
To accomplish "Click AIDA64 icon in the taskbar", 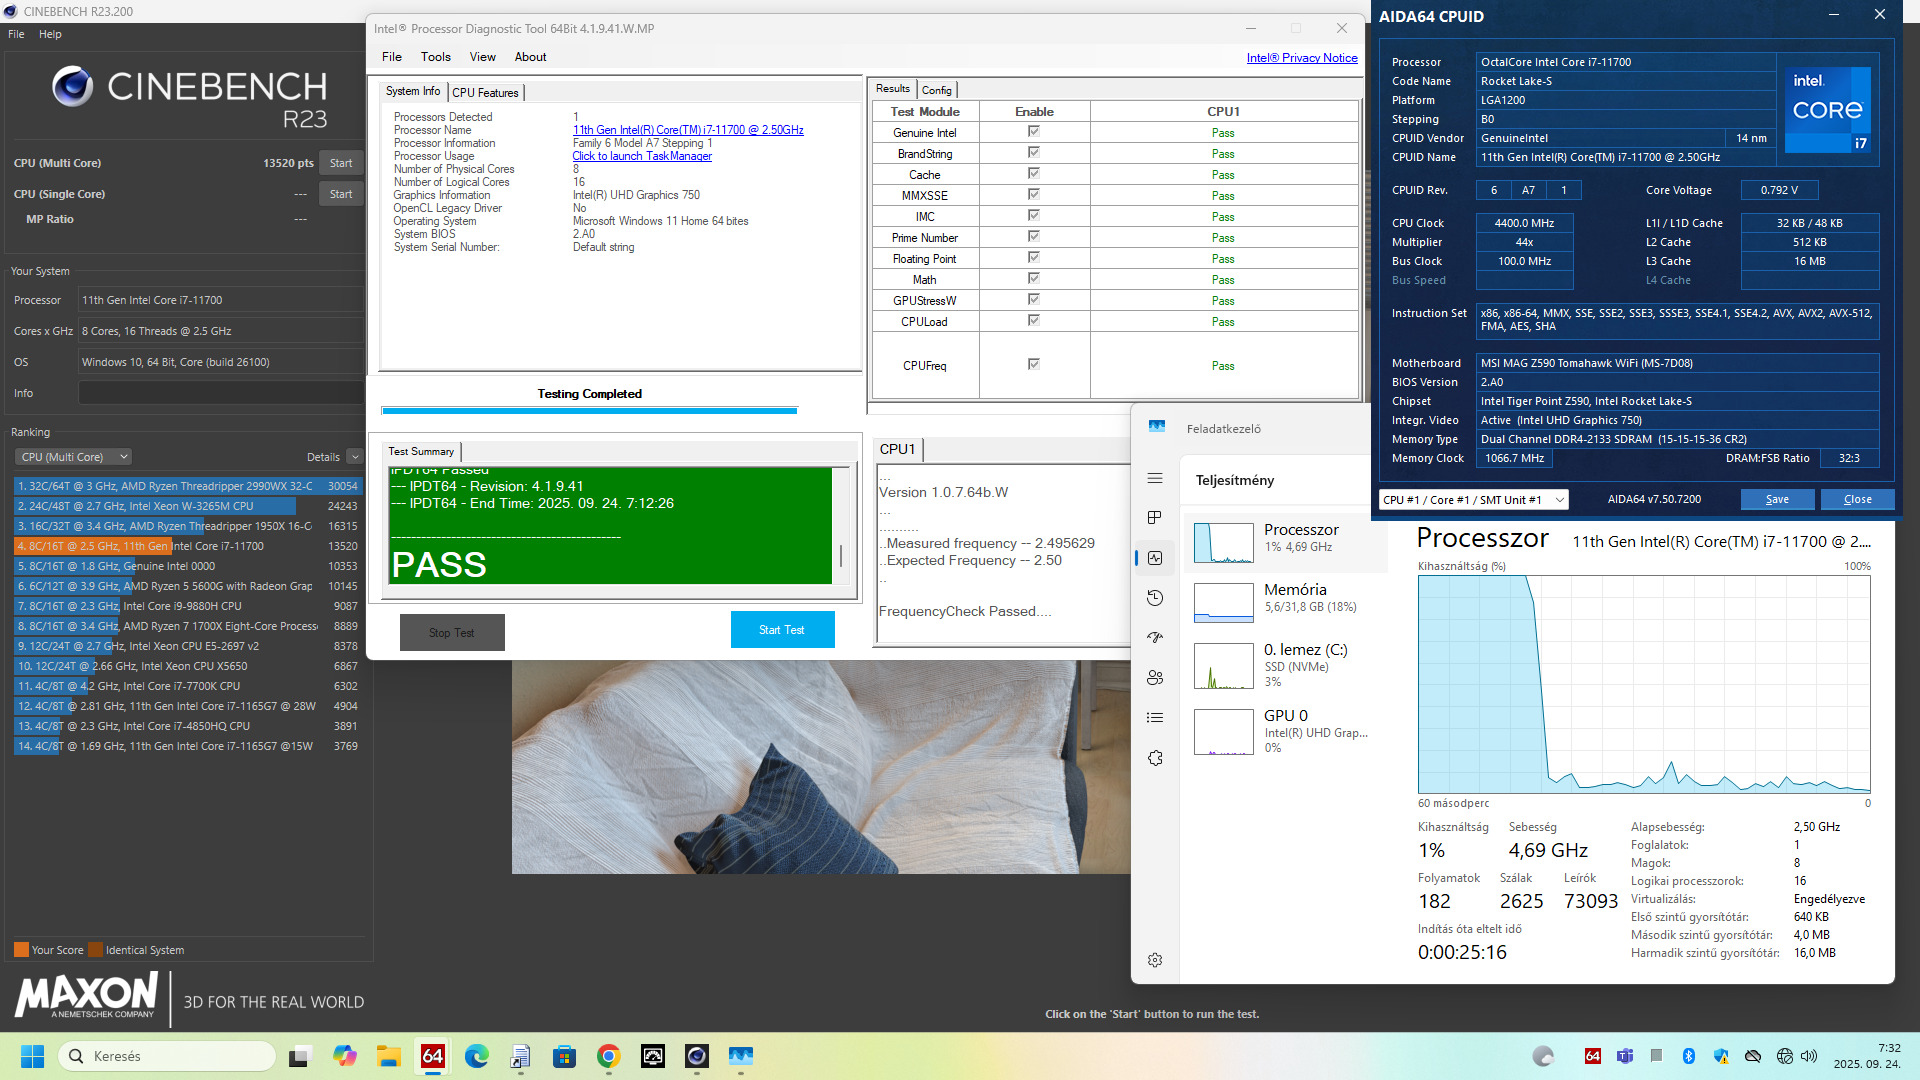I will click(x=433, y=1056).
